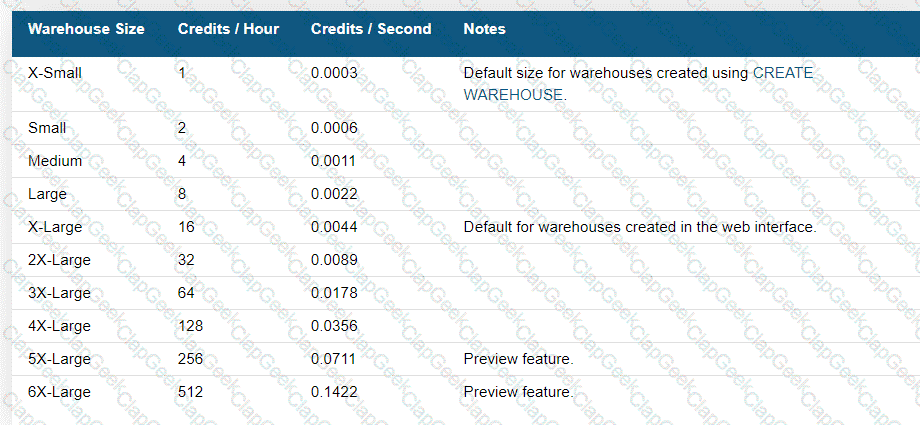Open the CREATE WAREHOUSE link
920x425 pixels.
pos(638,84)
